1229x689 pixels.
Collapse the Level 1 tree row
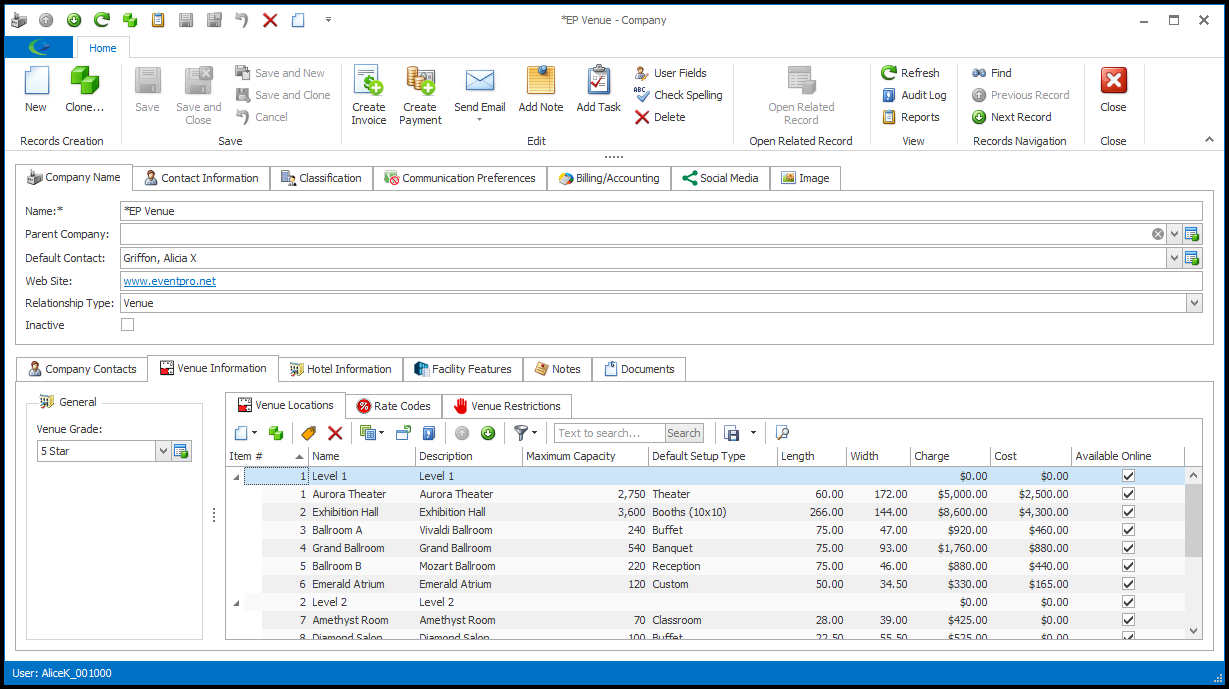[237, 477]
